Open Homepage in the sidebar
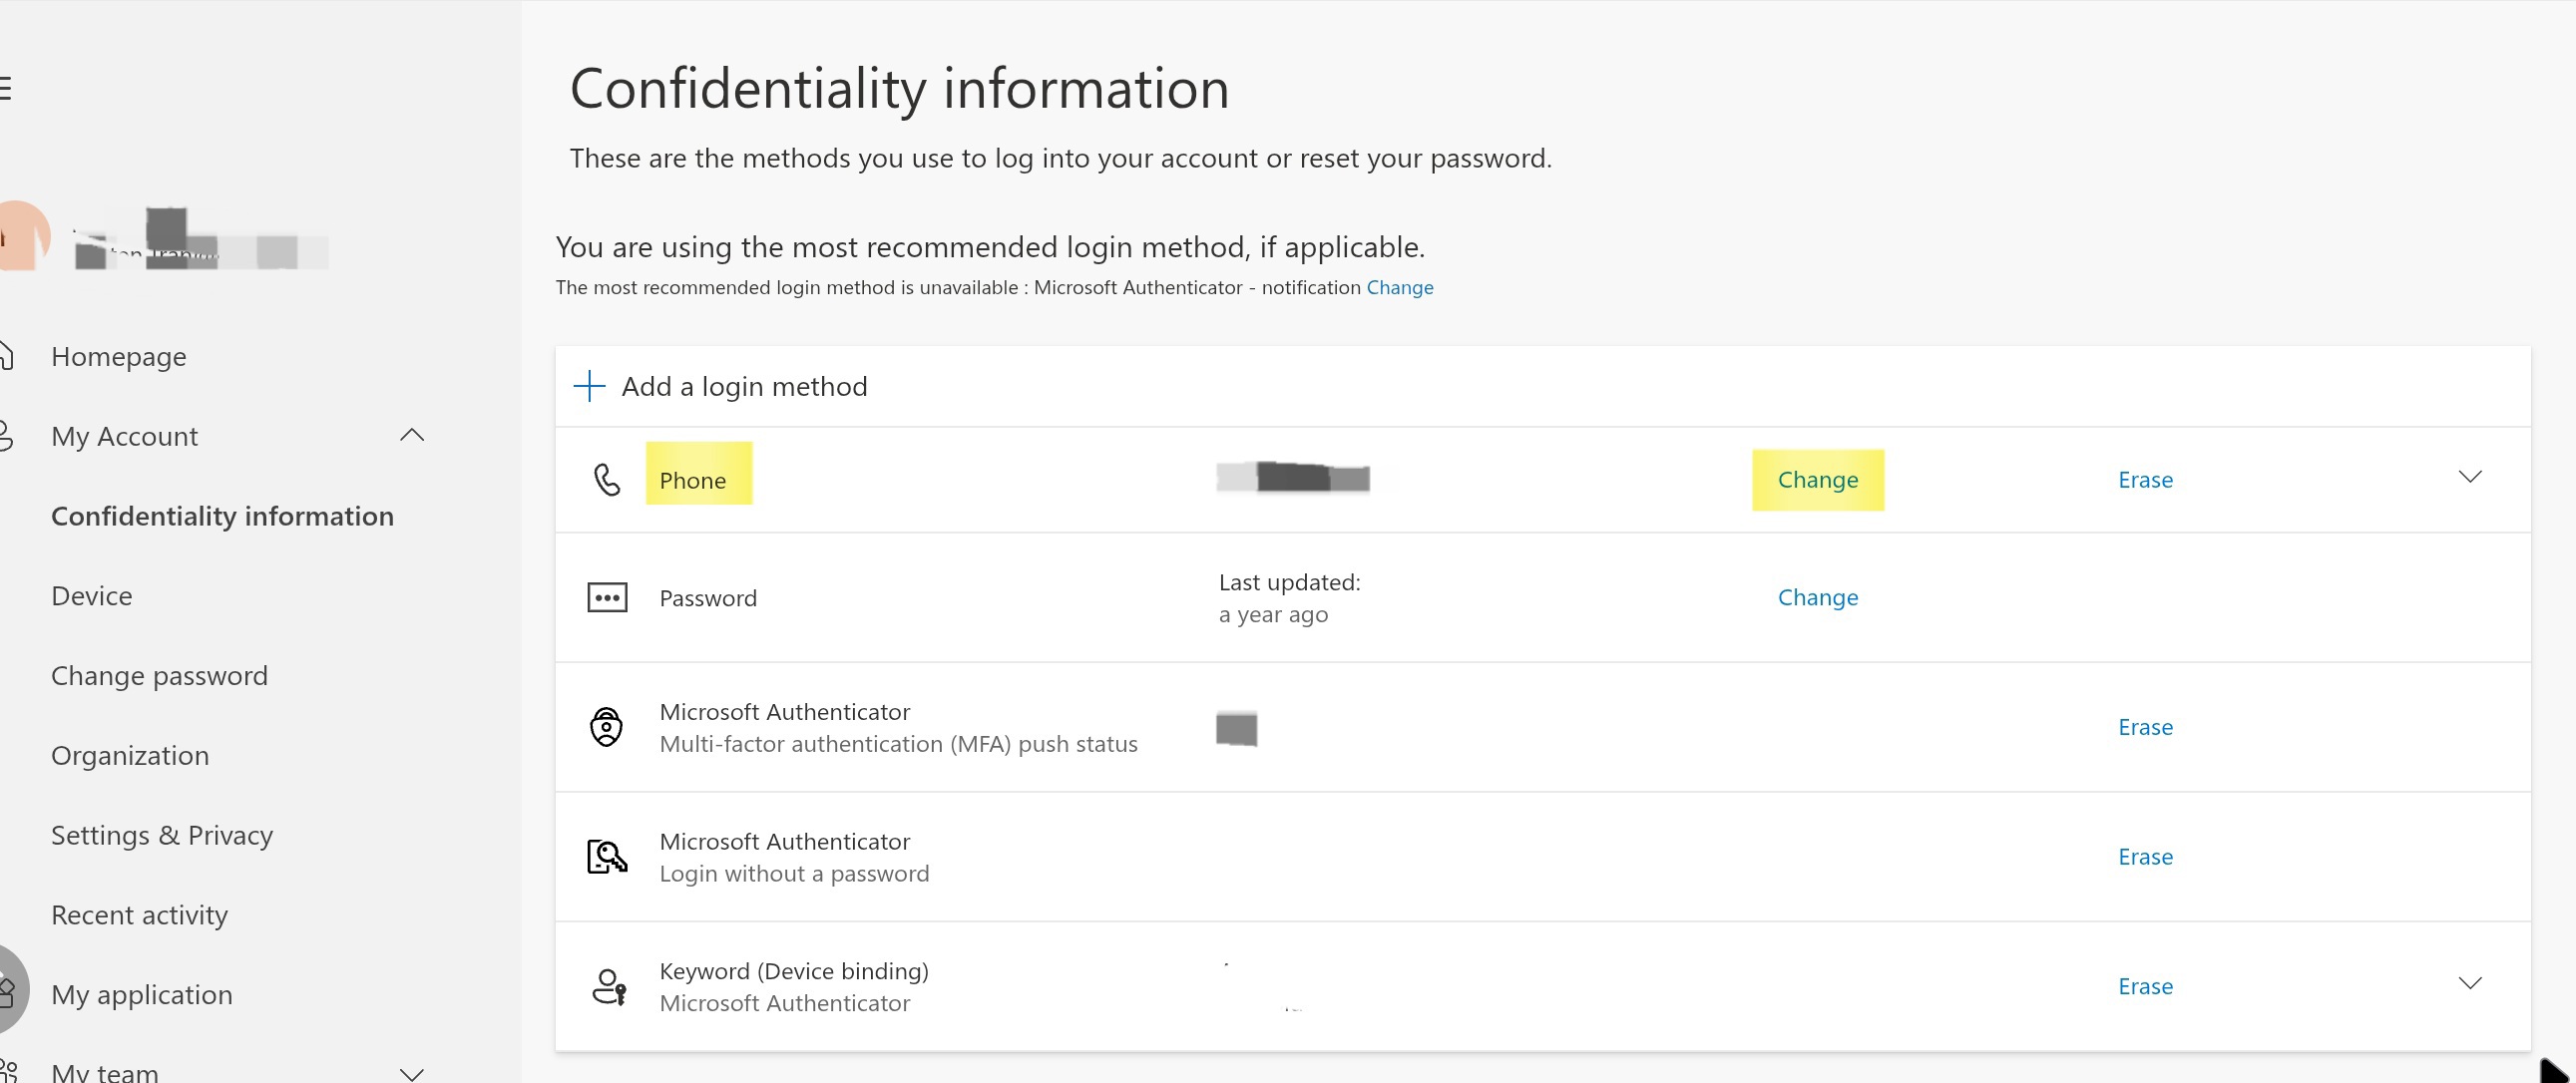Screen dimensions: 2576x1083 (119, 357)
